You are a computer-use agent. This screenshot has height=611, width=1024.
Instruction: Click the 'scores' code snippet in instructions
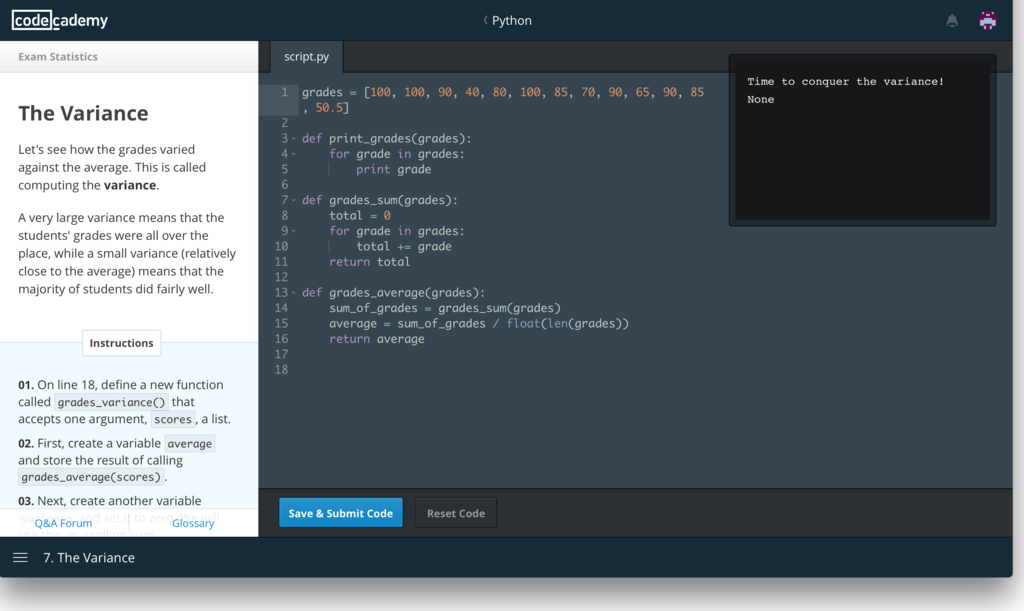coord(173,419)
